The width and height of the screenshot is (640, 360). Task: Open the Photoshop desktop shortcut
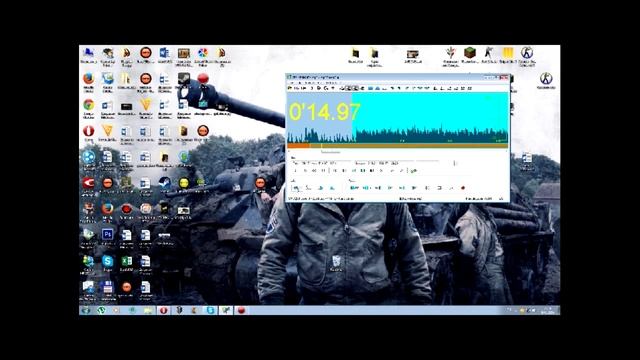[107, 235]
